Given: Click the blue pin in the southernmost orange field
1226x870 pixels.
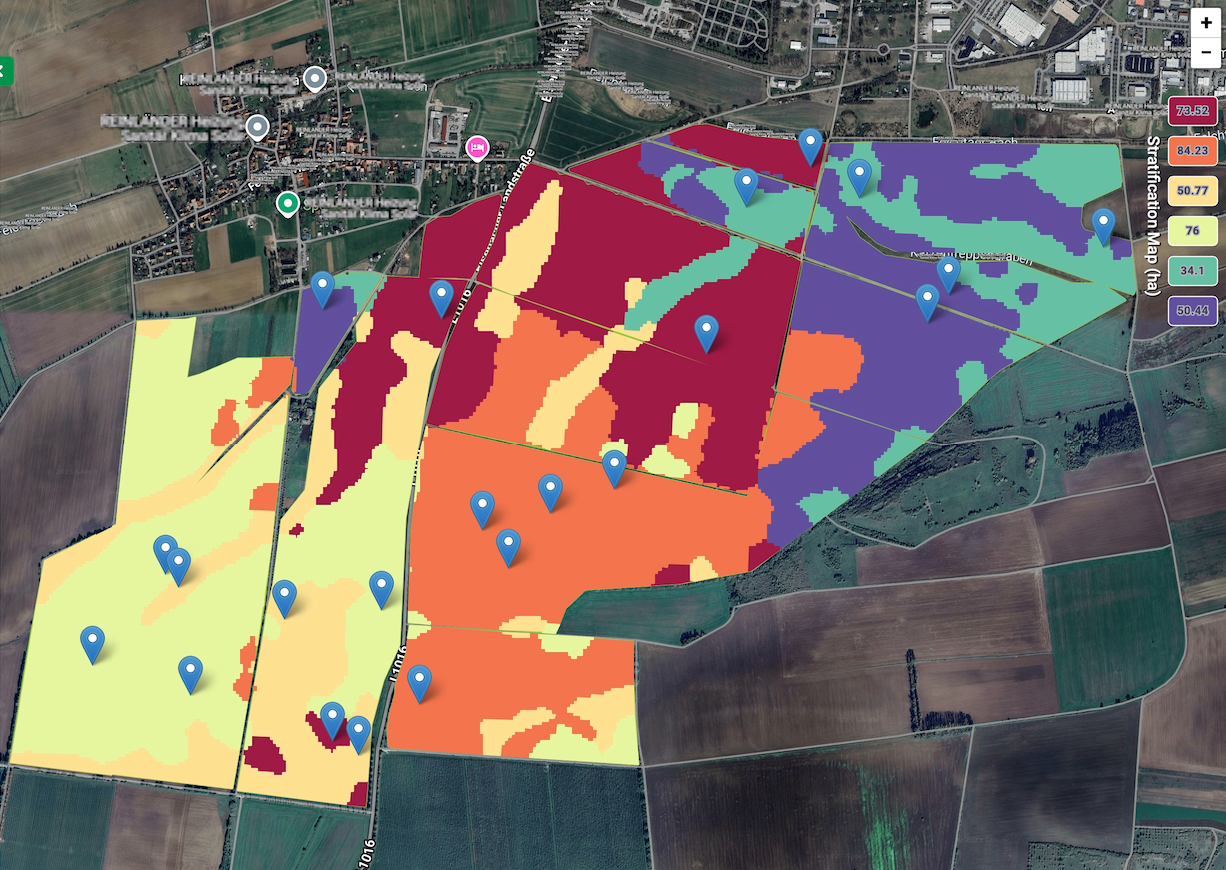Looking at the screenshot, I should [x=420, y=682].
